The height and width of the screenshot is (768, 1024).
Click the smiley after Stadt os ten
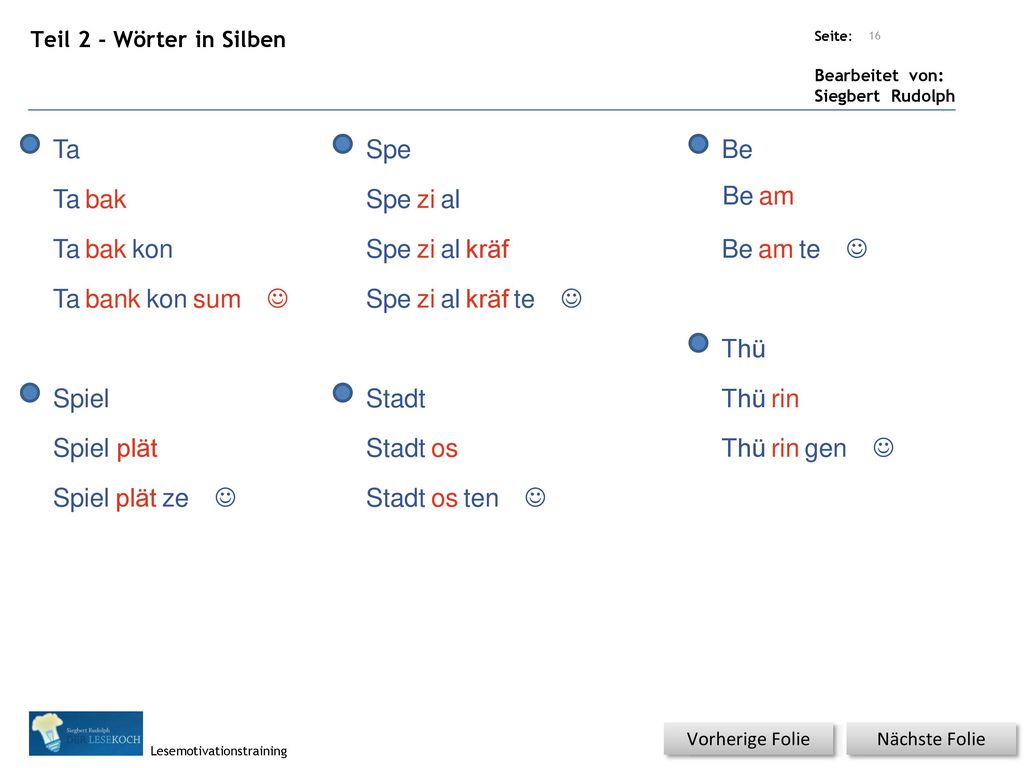click(536, 497)
